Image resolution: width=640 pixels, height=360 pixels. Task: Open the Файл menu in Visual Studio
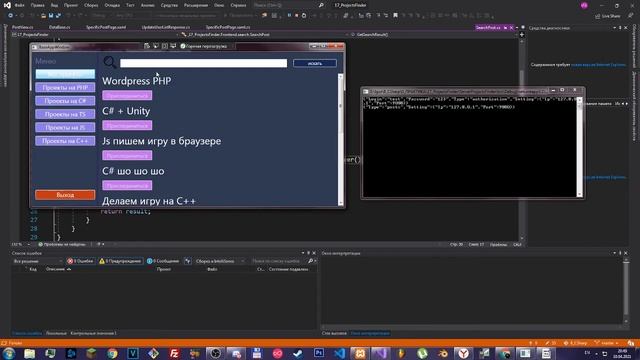click(x=20, y=5)
